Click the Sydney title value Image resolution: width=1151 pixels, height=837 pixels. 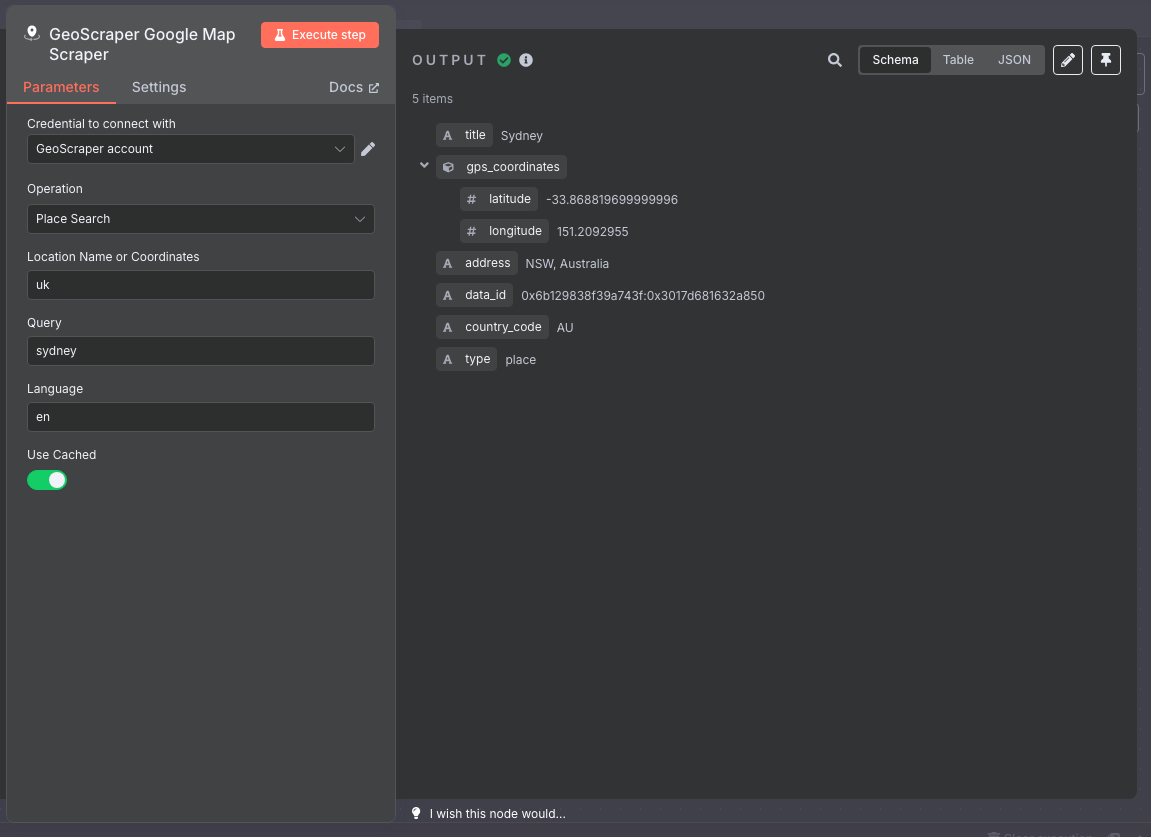coord(521,136)
